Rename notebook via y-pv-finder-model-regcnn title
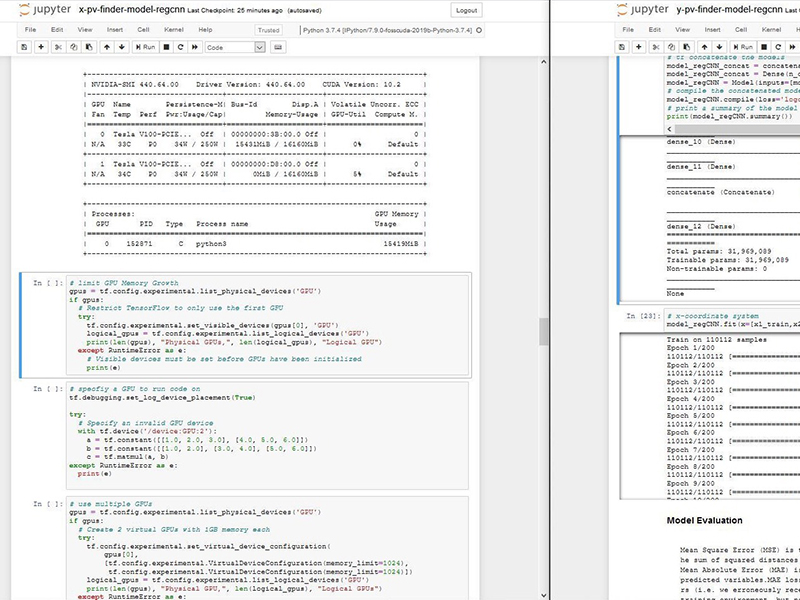 click(729, 10)
